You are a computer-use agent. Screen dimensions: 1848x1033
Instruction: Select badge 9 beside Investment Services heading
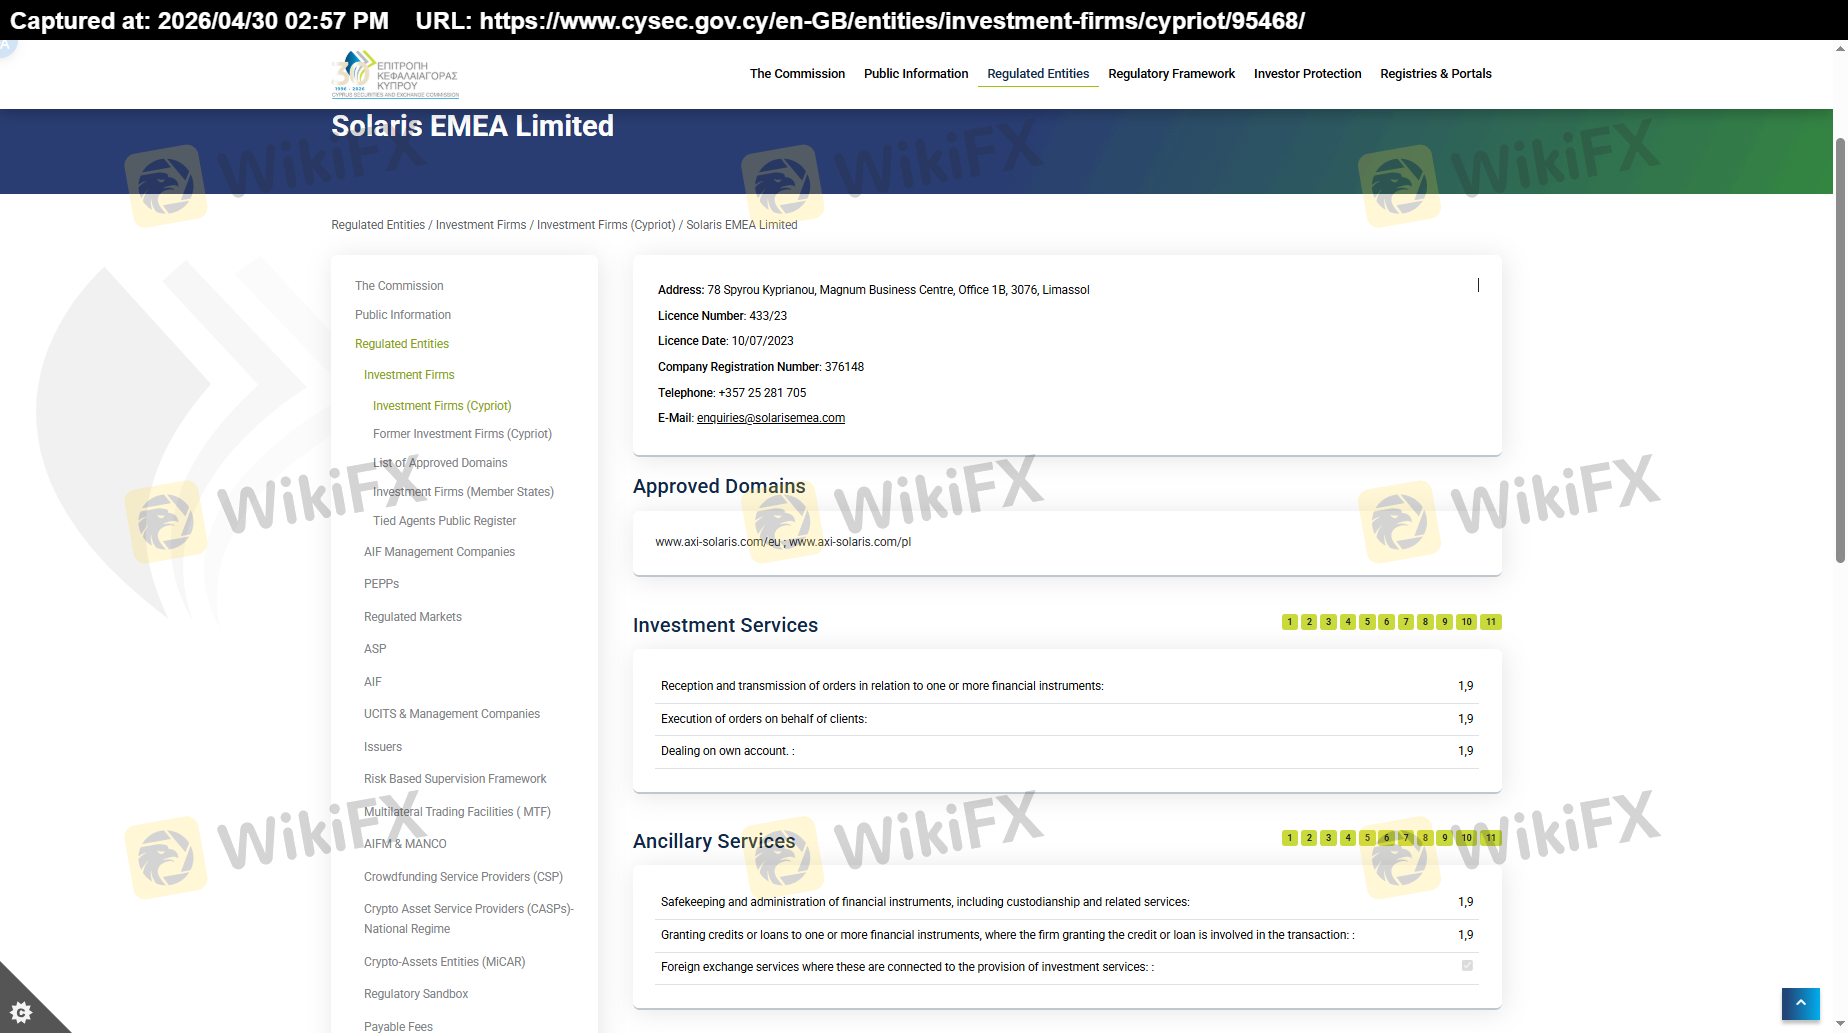(1444, 622)
